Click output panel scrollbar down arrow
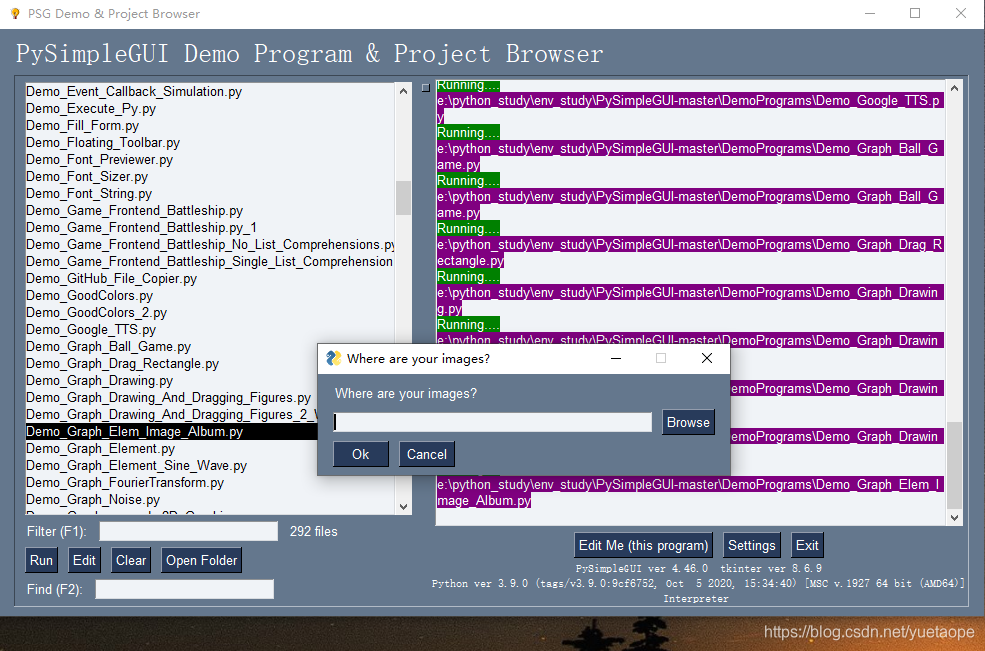Screen dimensions: 985x651 point(954,518)
